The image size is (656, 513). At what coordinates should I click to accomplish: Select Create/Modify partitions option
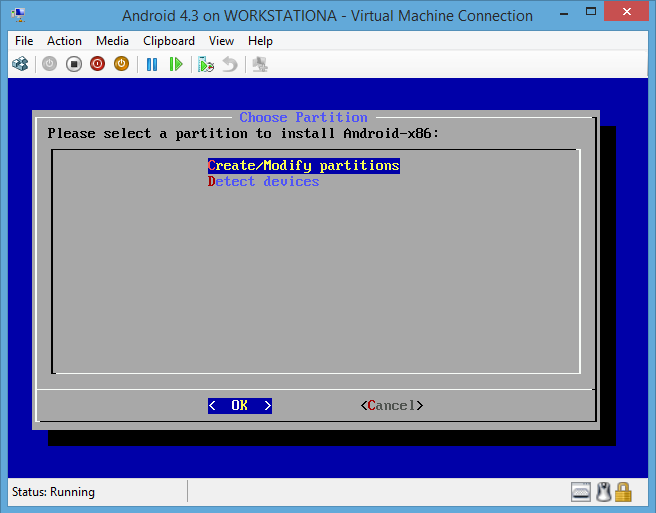click(304, 166)
